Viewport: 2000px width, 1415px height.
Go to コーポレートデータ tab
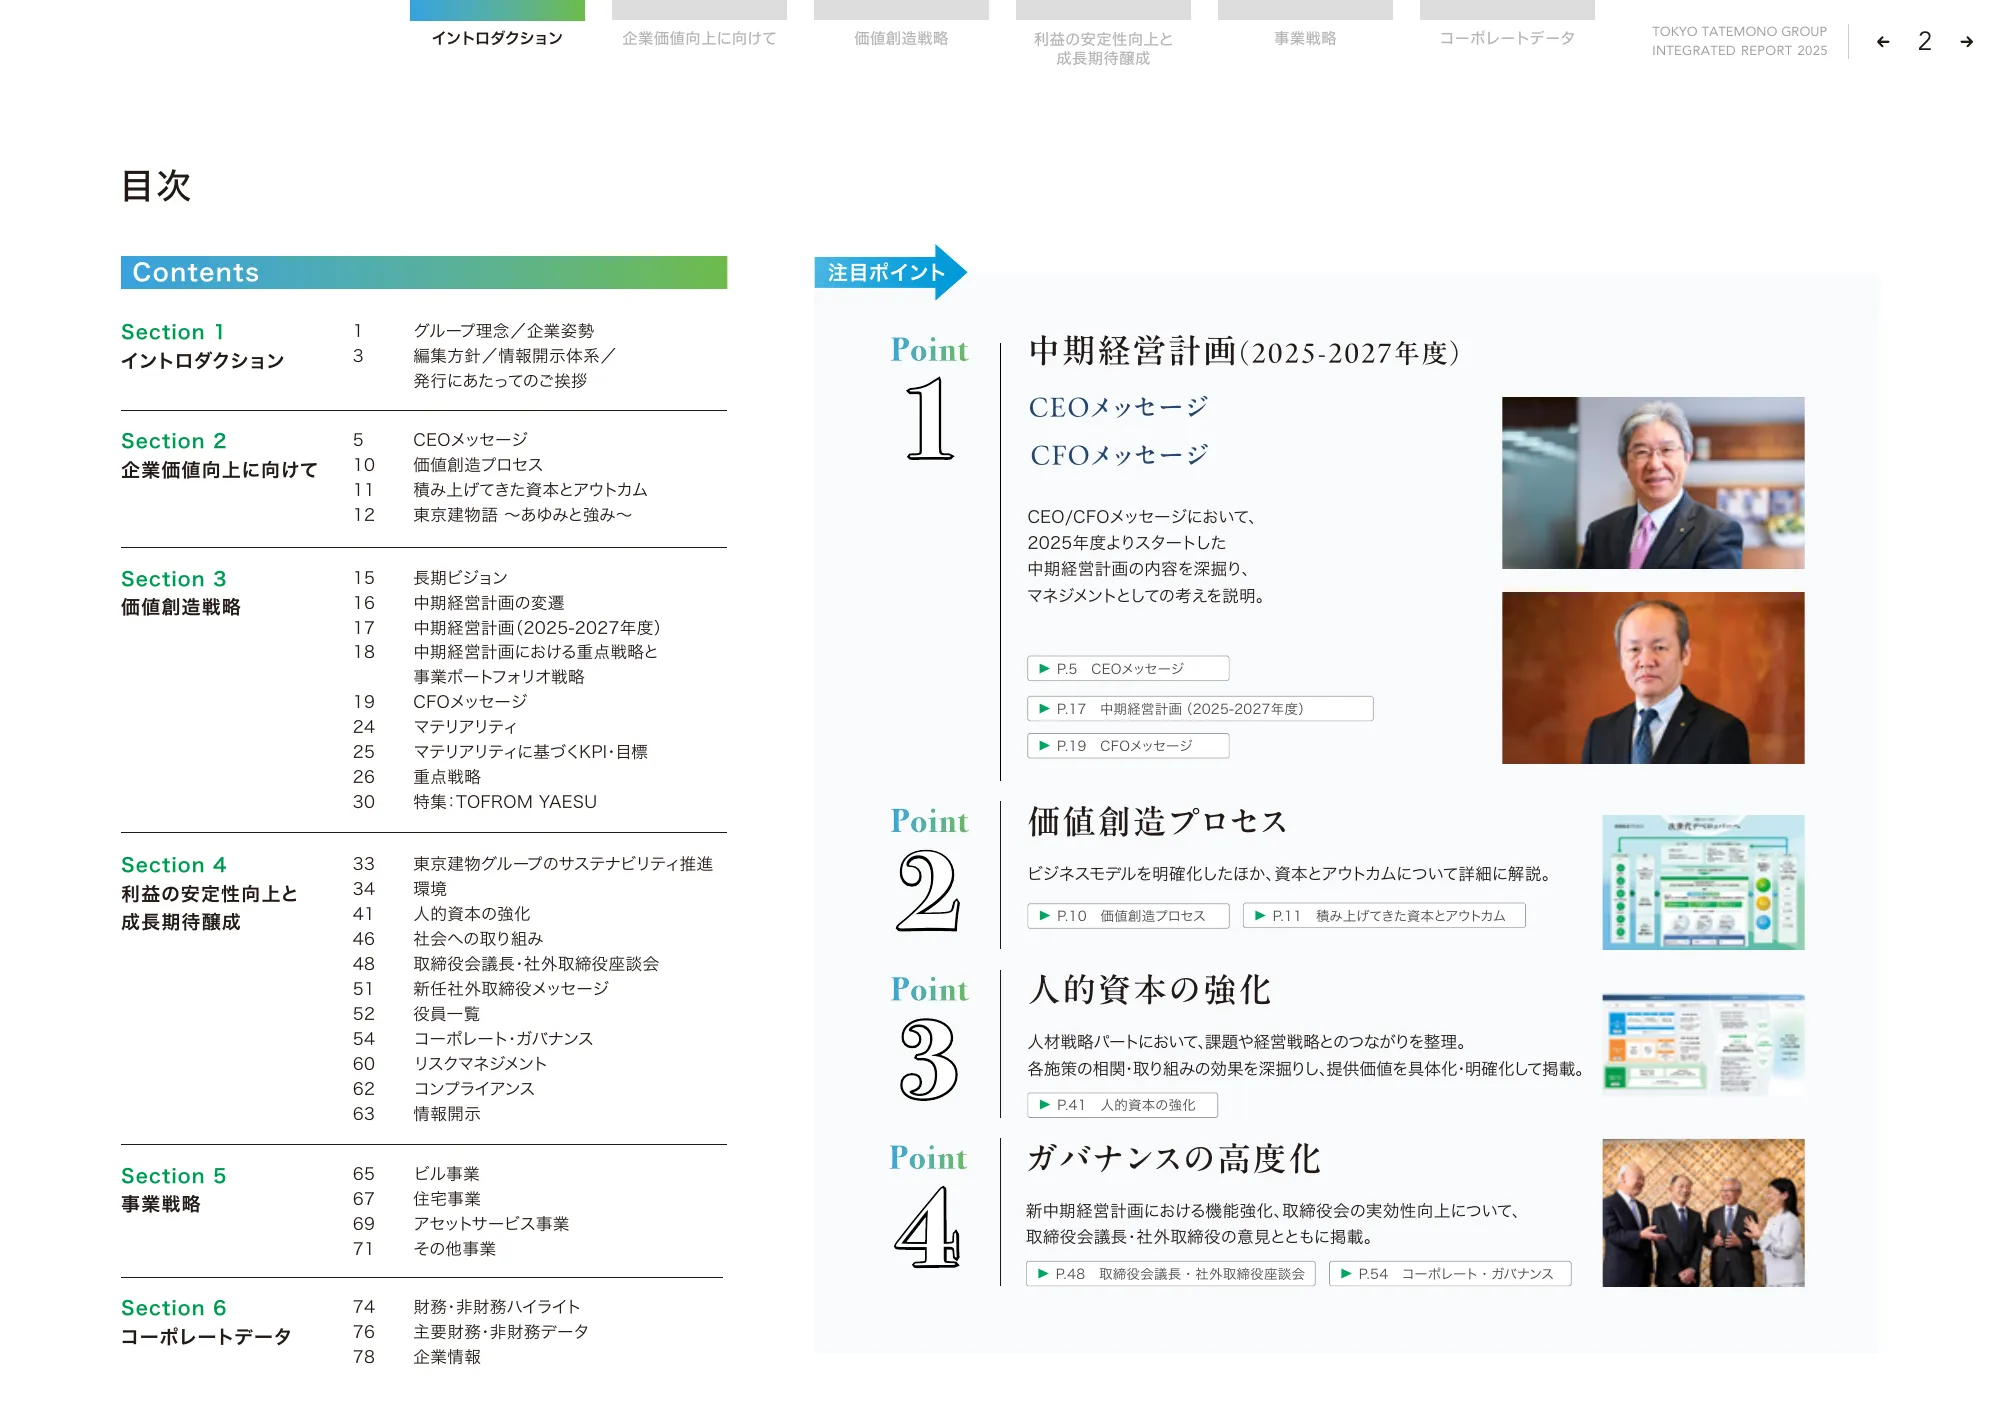coord(1507,38)
